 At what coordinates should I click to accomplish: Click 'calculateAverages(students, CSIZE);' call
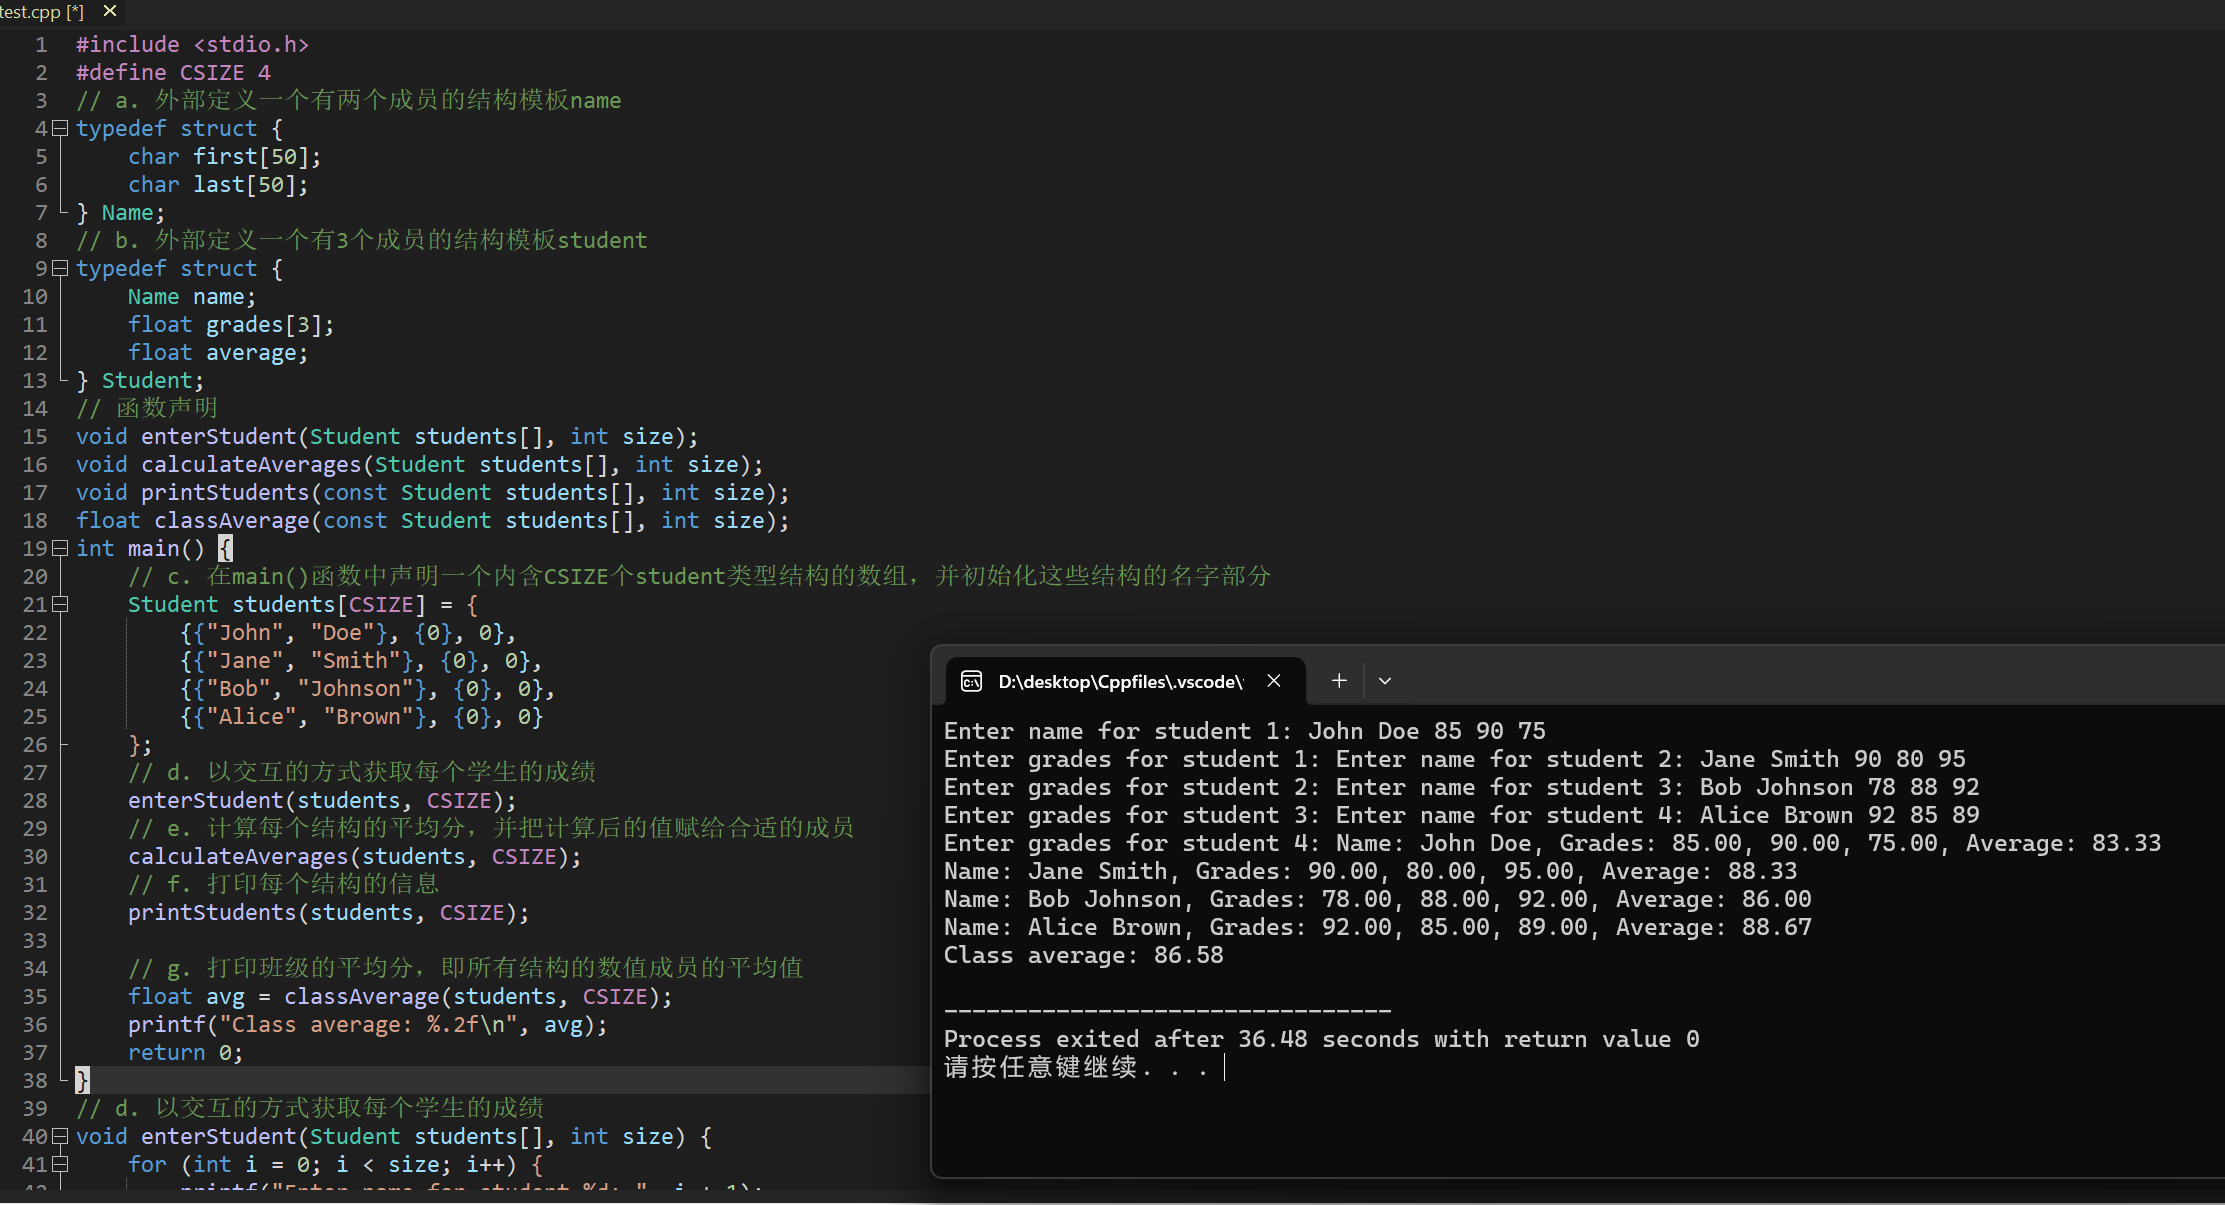[x=355, y=856]
